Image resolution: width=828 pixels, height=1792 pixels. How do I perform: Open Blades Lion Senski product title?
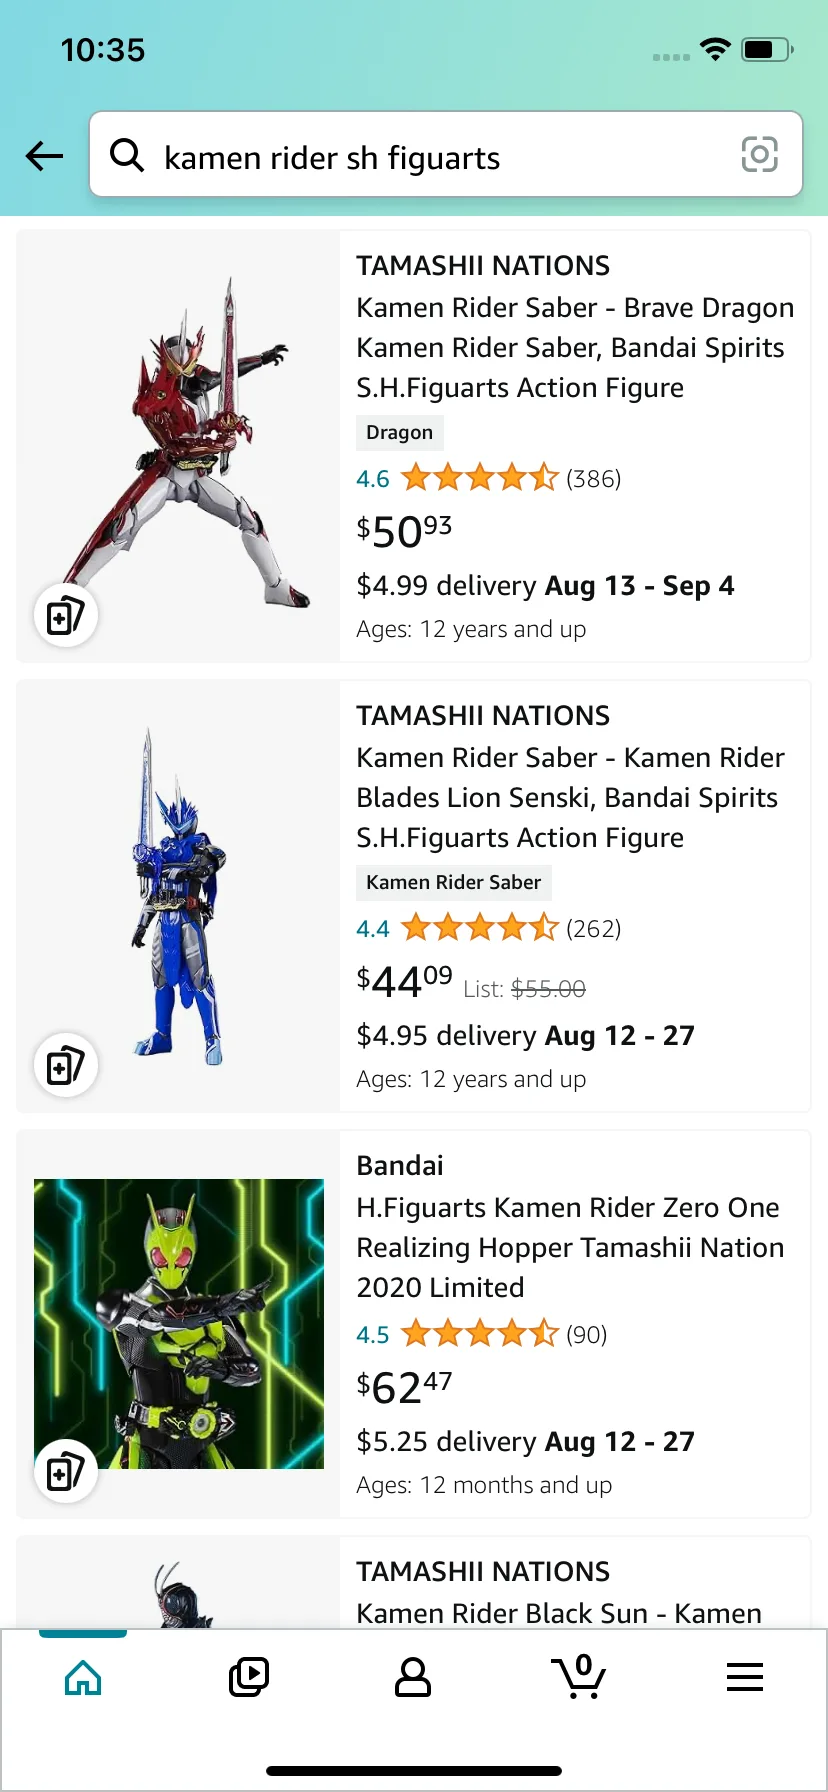click(x=570, y=797)
